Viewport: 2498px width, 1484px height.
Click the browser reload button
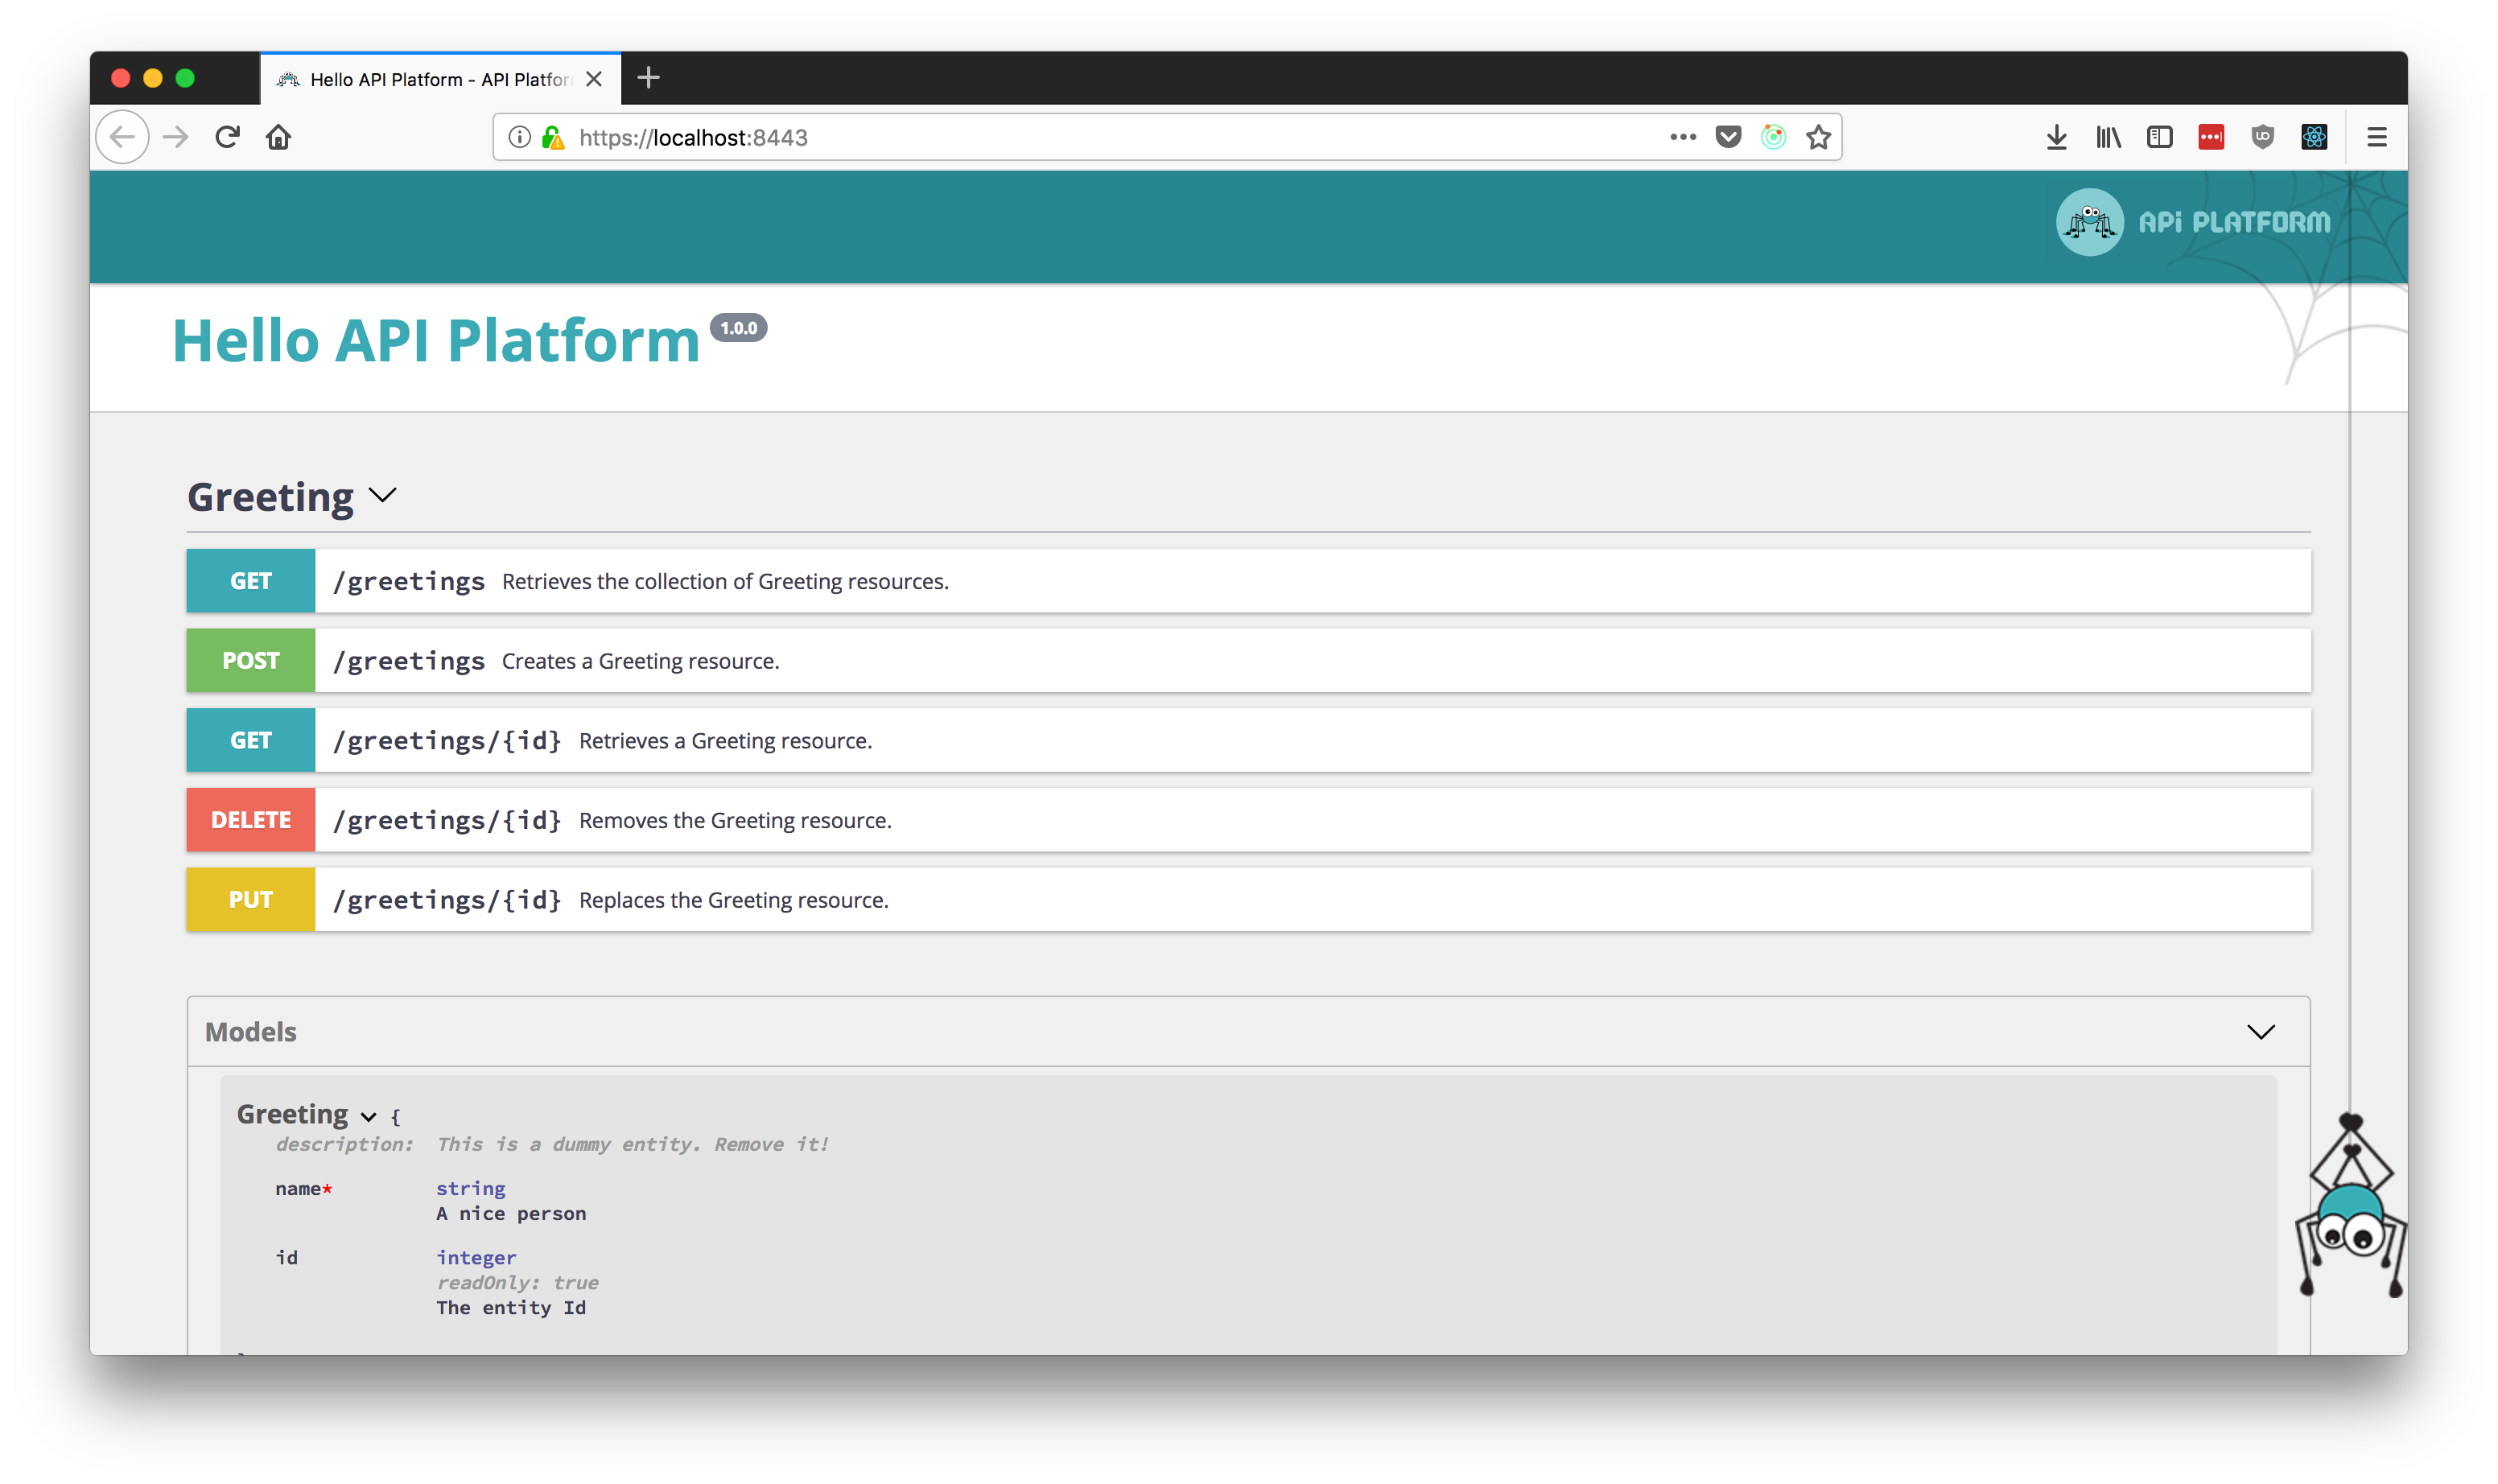click(227, 137)
